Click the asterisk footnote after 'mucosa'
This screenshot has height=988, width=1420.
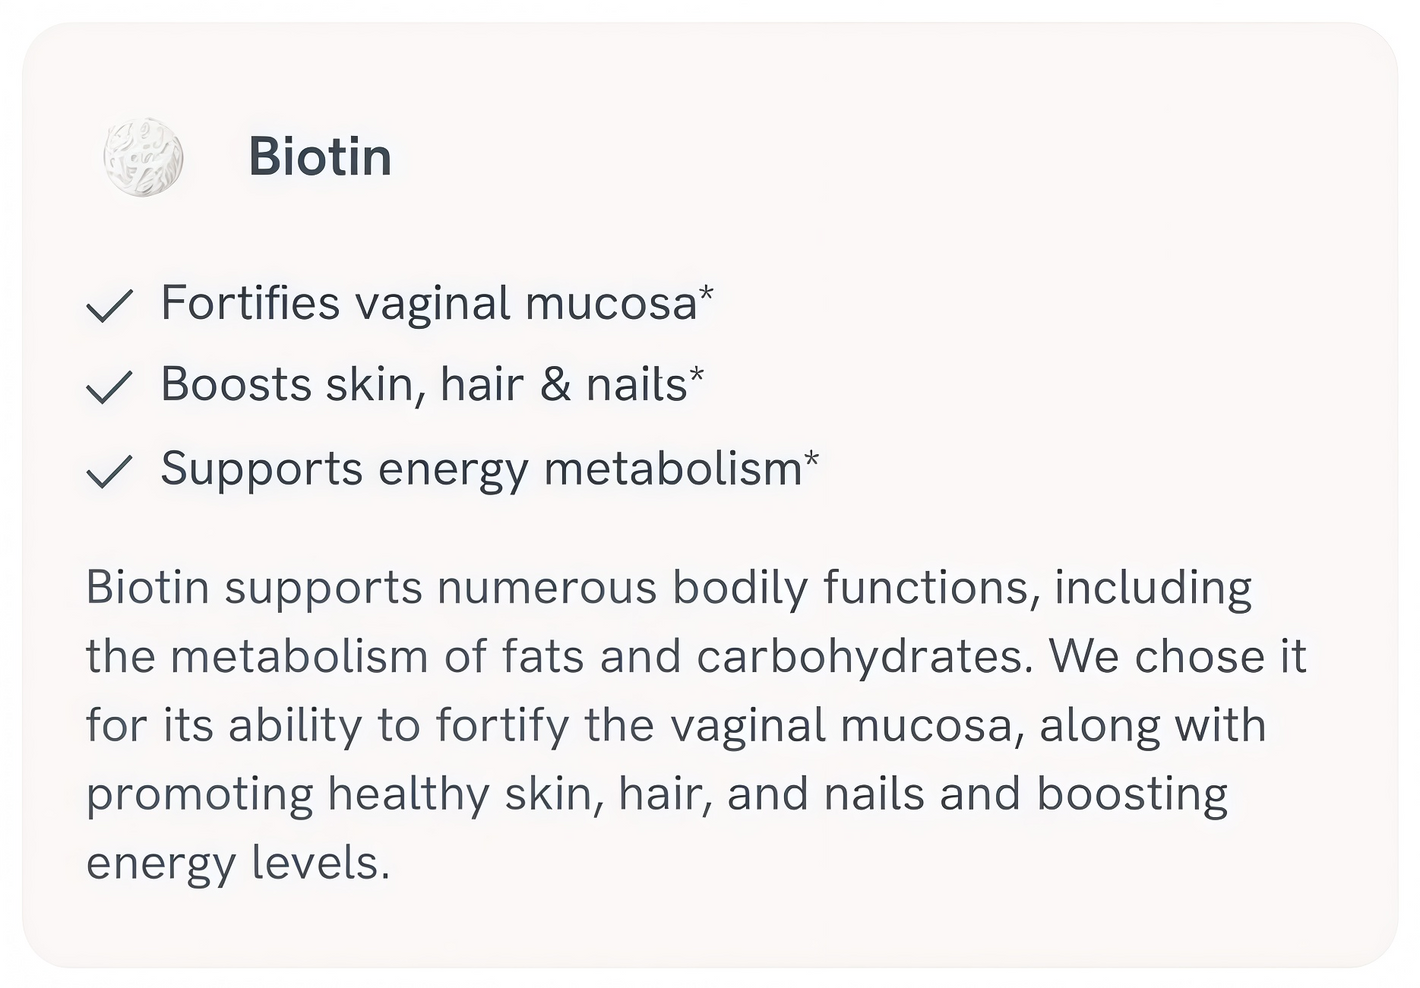click(706, 293)
